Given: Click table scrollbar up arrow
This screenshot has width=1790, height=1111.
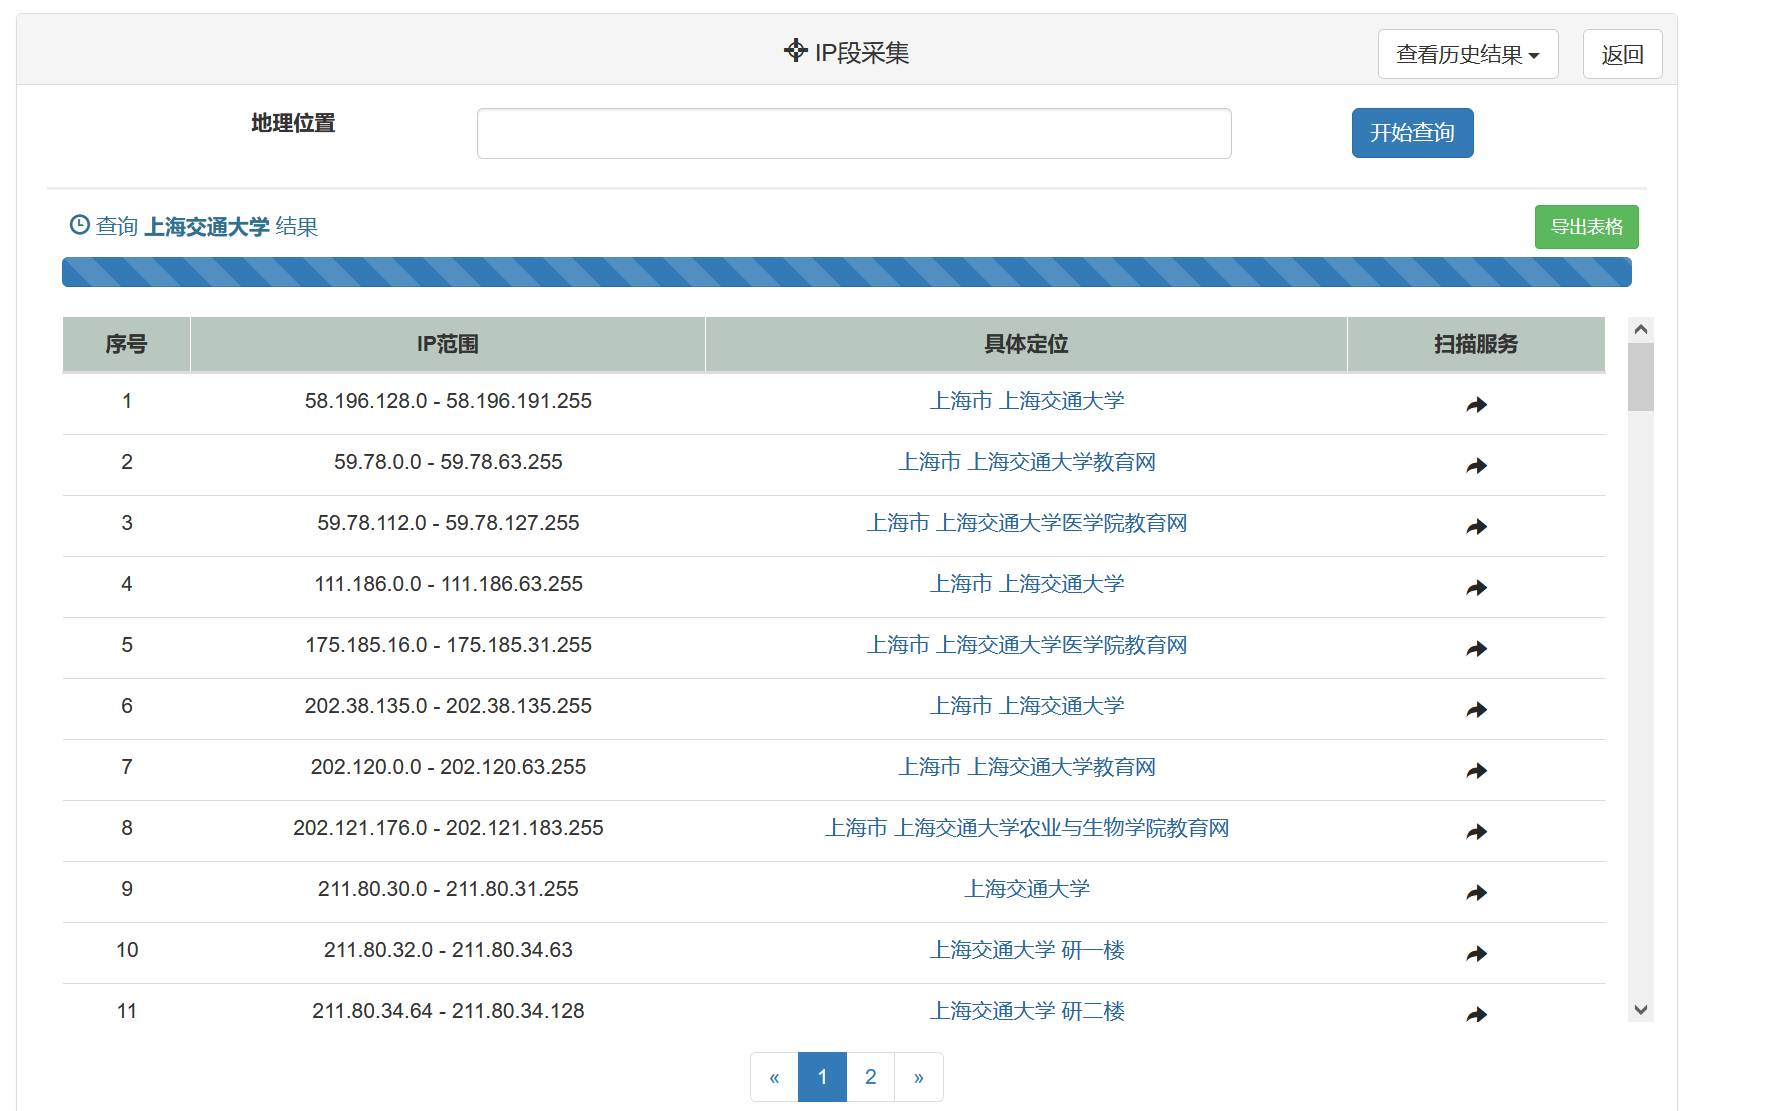Looking at the screenshot, I should tap(1640, 329).
